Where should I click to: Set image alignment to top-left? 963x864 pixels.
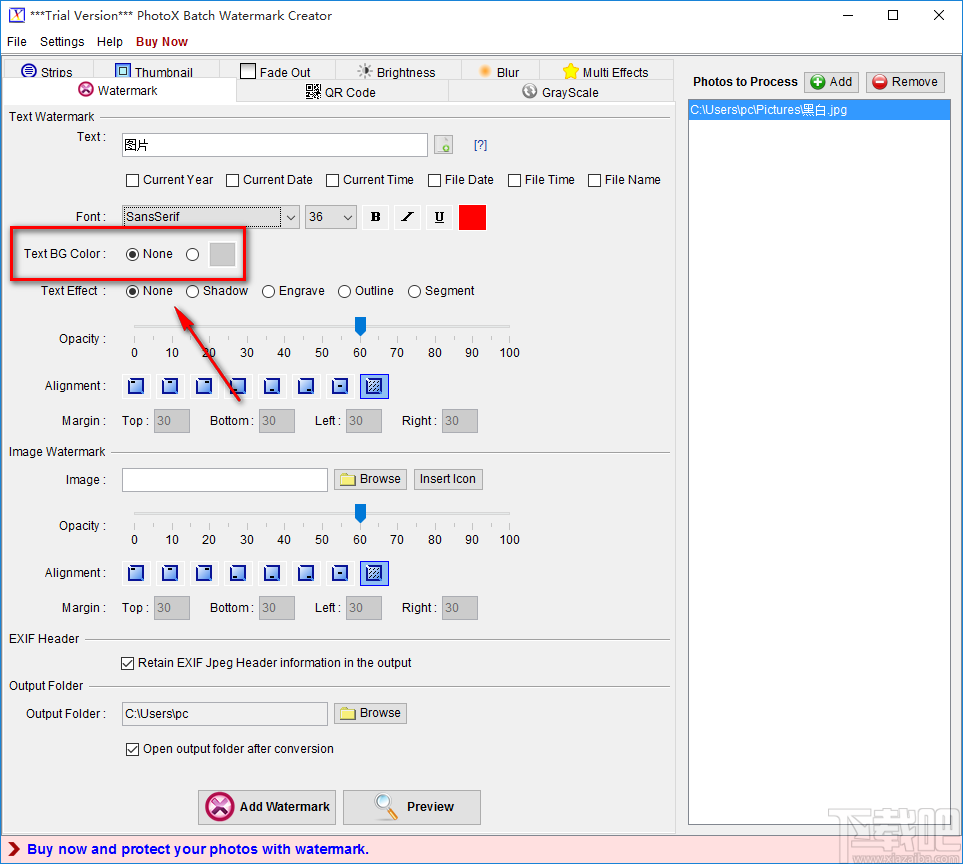[136, 573]
